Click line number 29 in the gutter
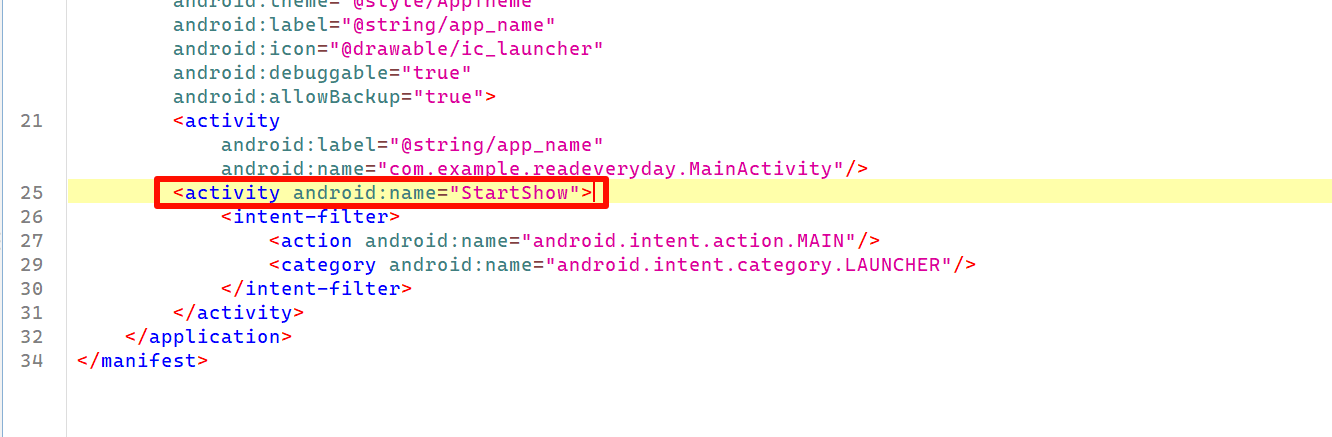Viewport: 1332px width, 437px height. [x=32, y=265]
